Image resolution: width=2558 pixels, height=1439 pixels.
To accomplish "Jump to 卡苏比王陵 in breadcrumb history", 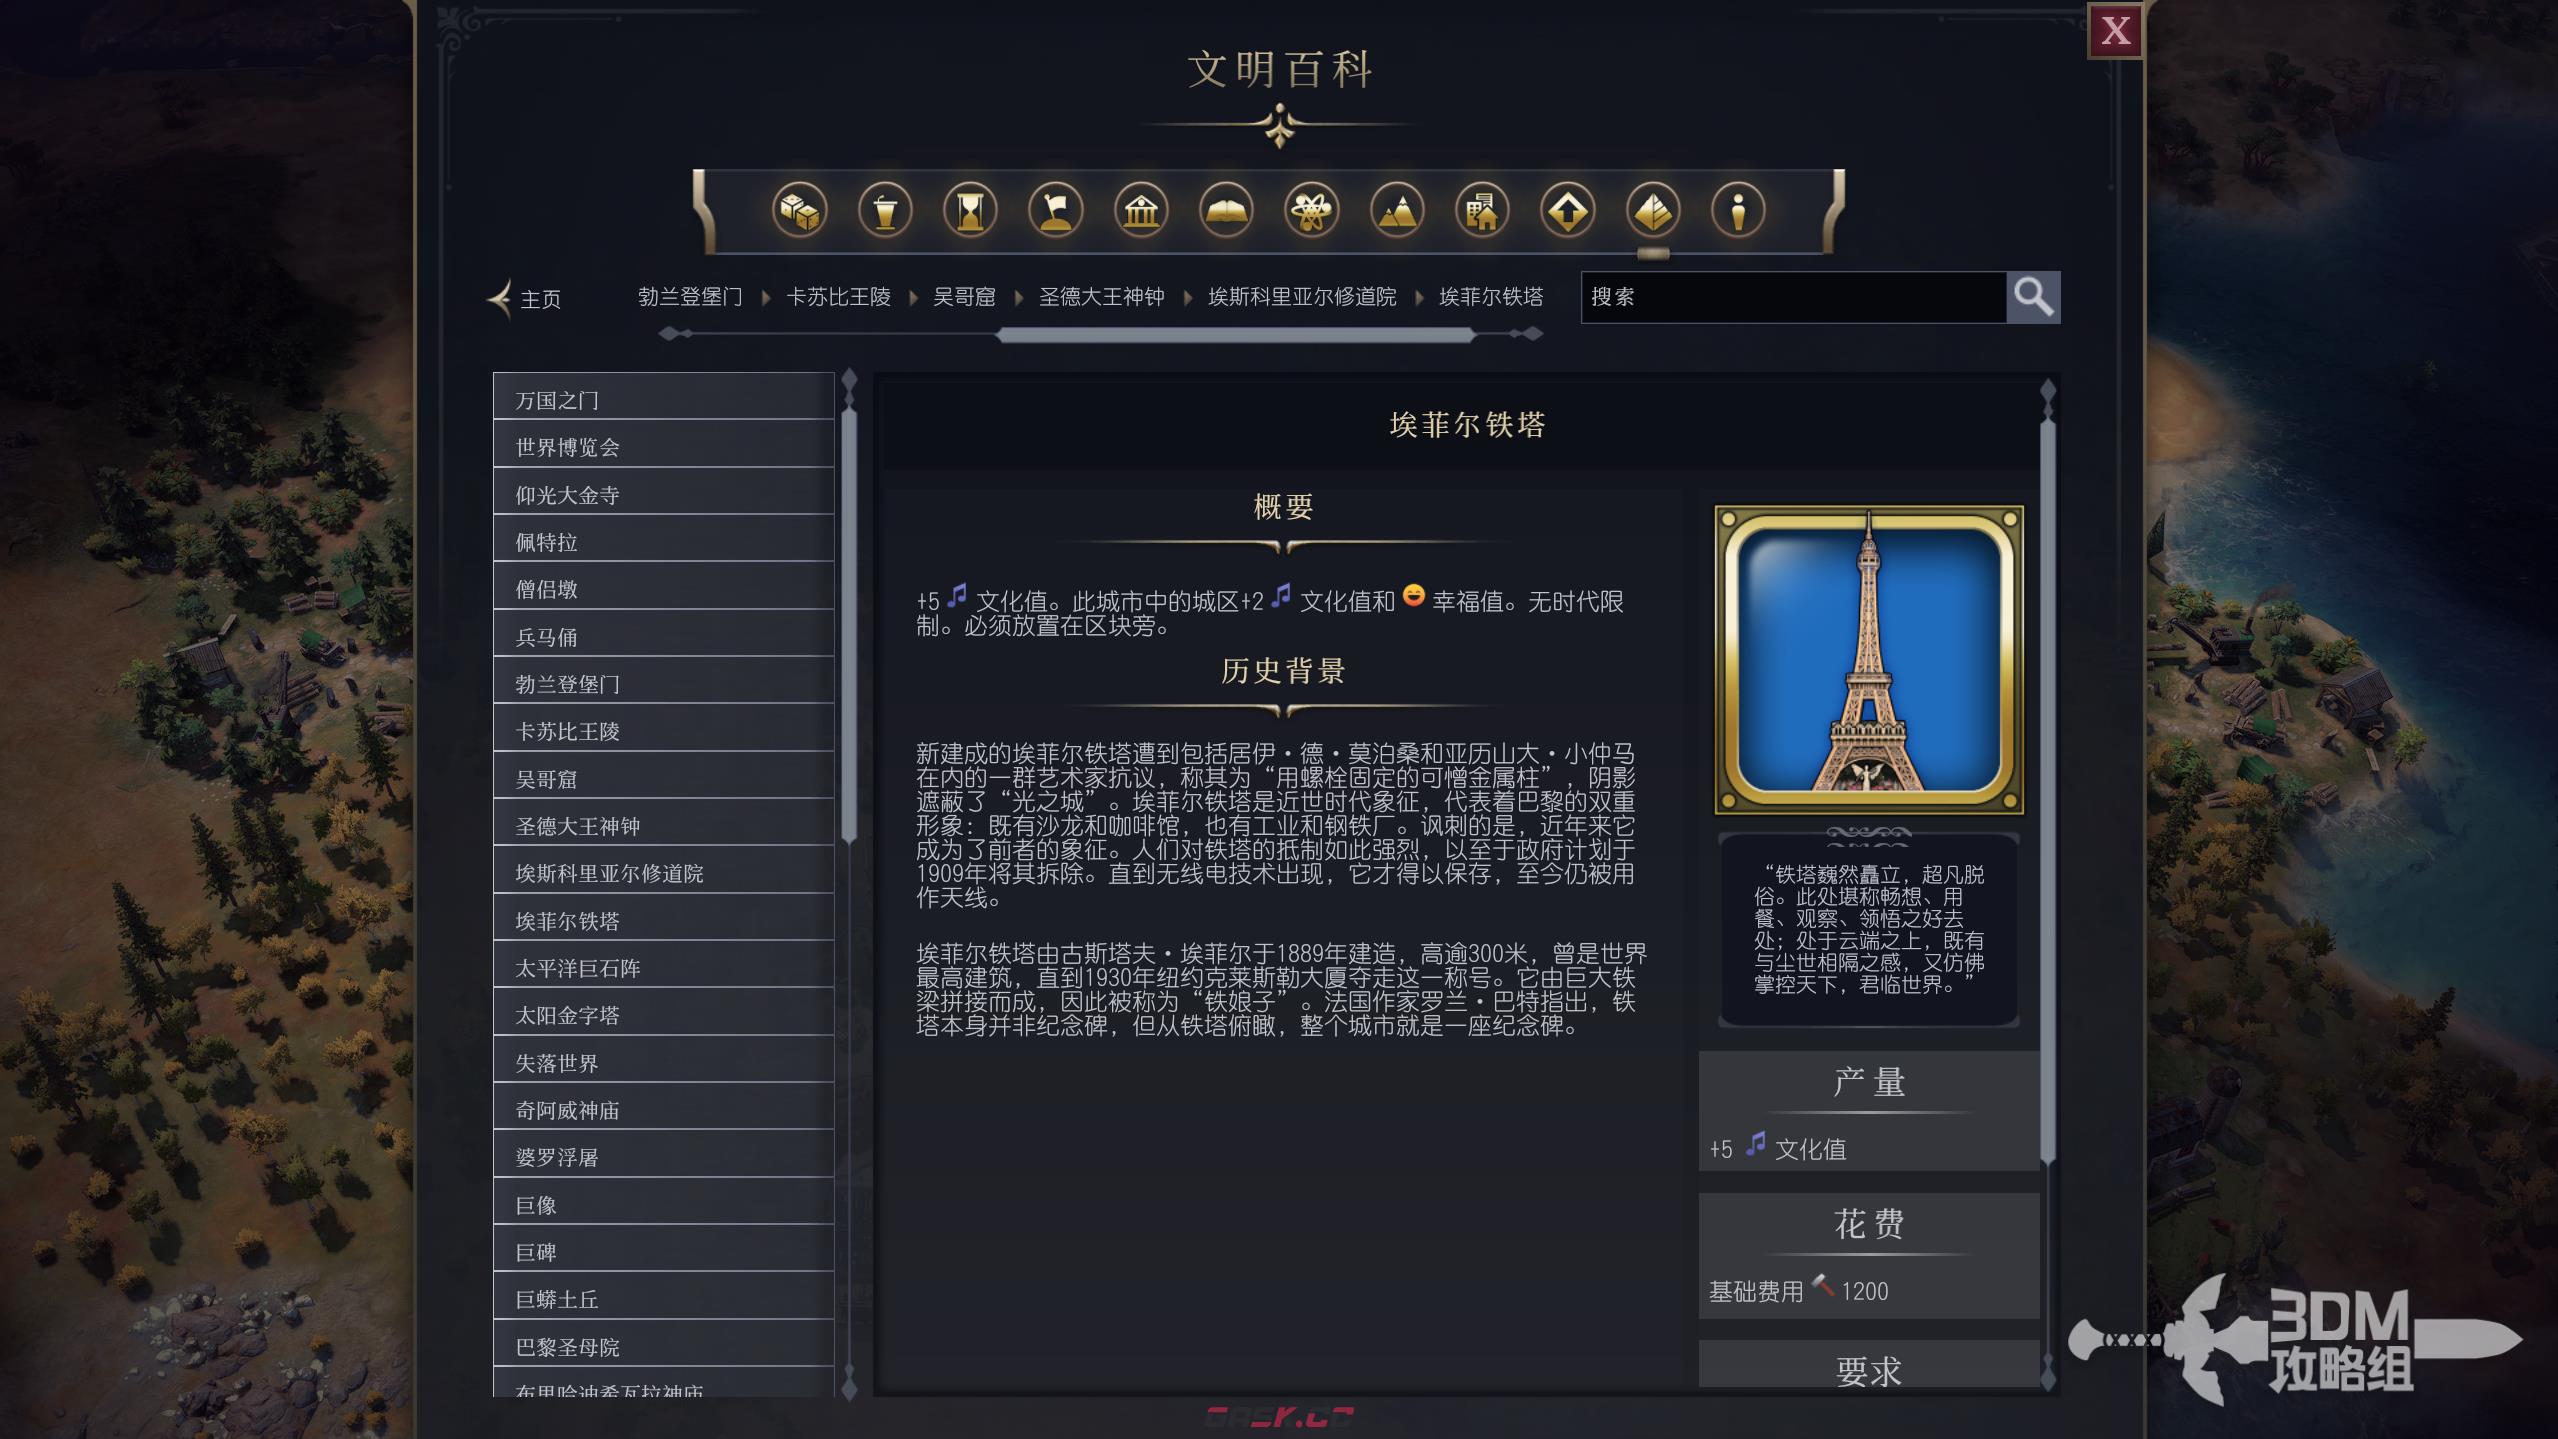I will (x=838, y=297).
